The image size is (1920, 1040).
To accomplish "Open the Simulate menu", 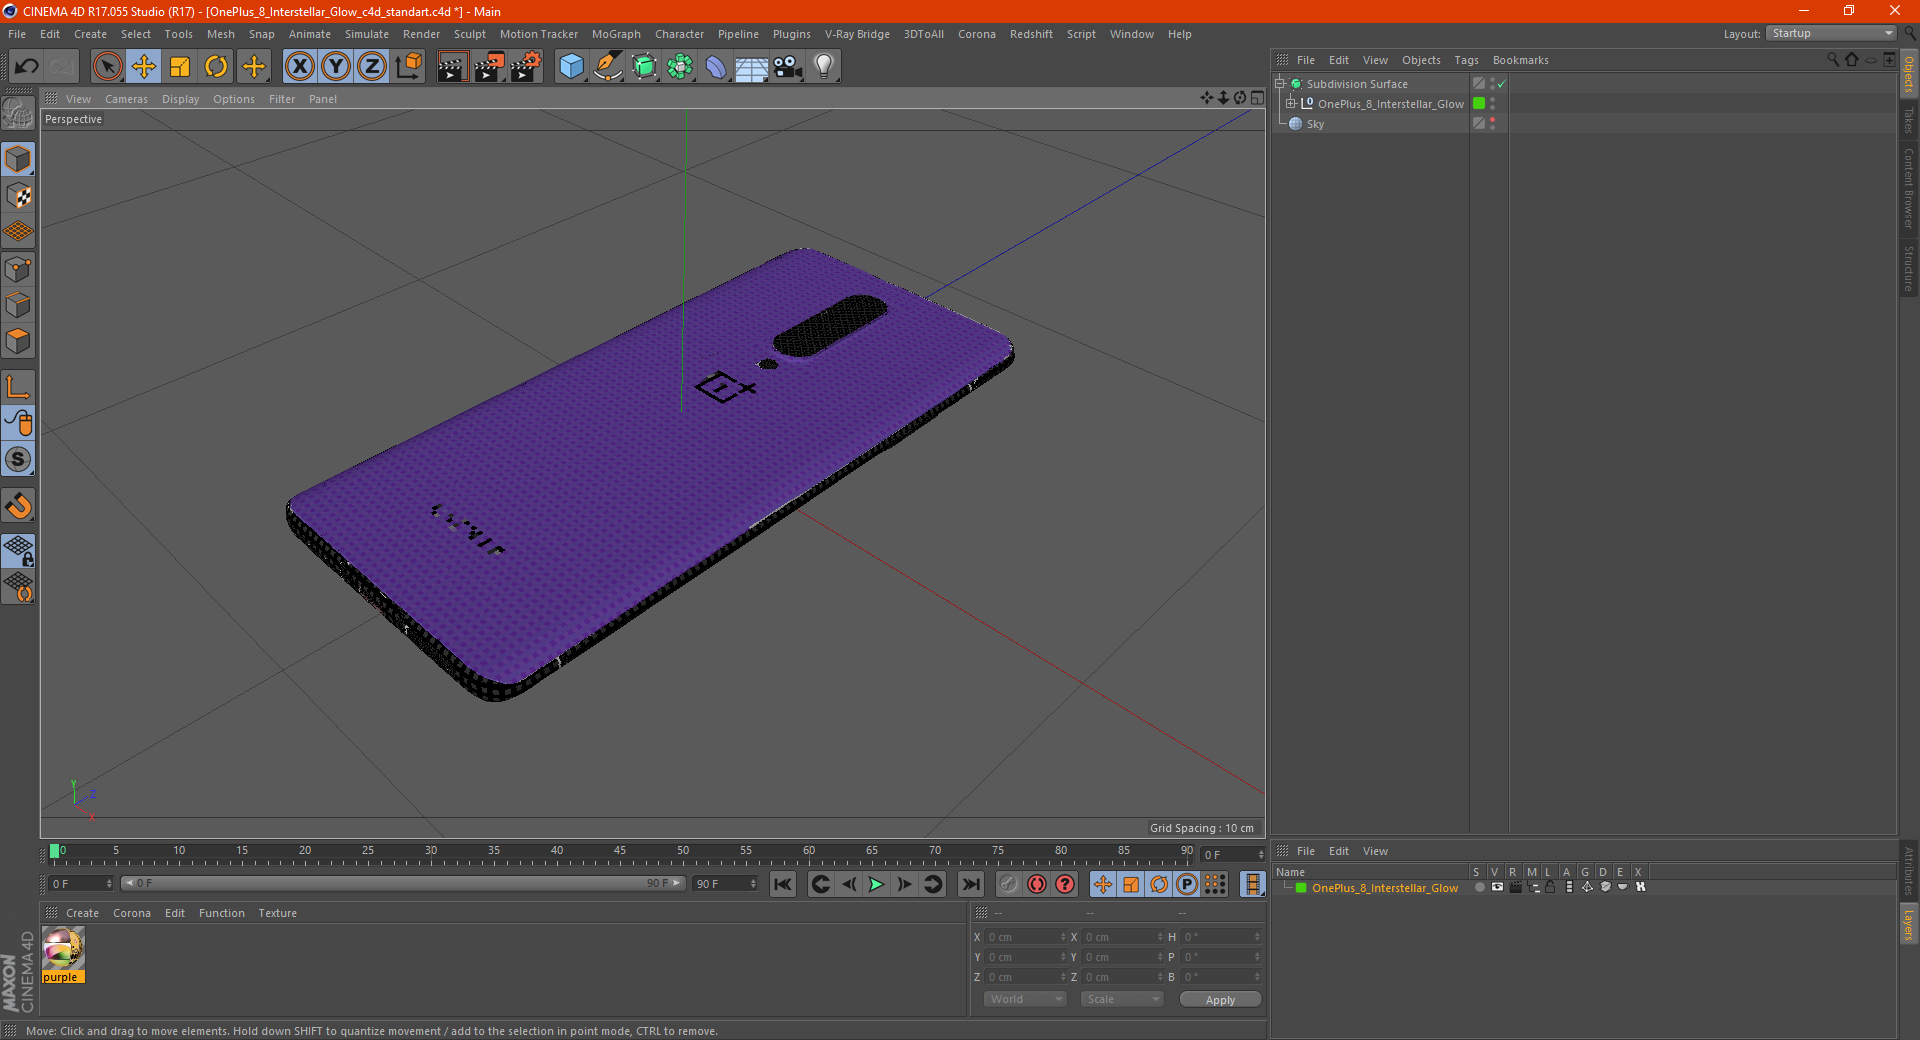I will [367, 34].
